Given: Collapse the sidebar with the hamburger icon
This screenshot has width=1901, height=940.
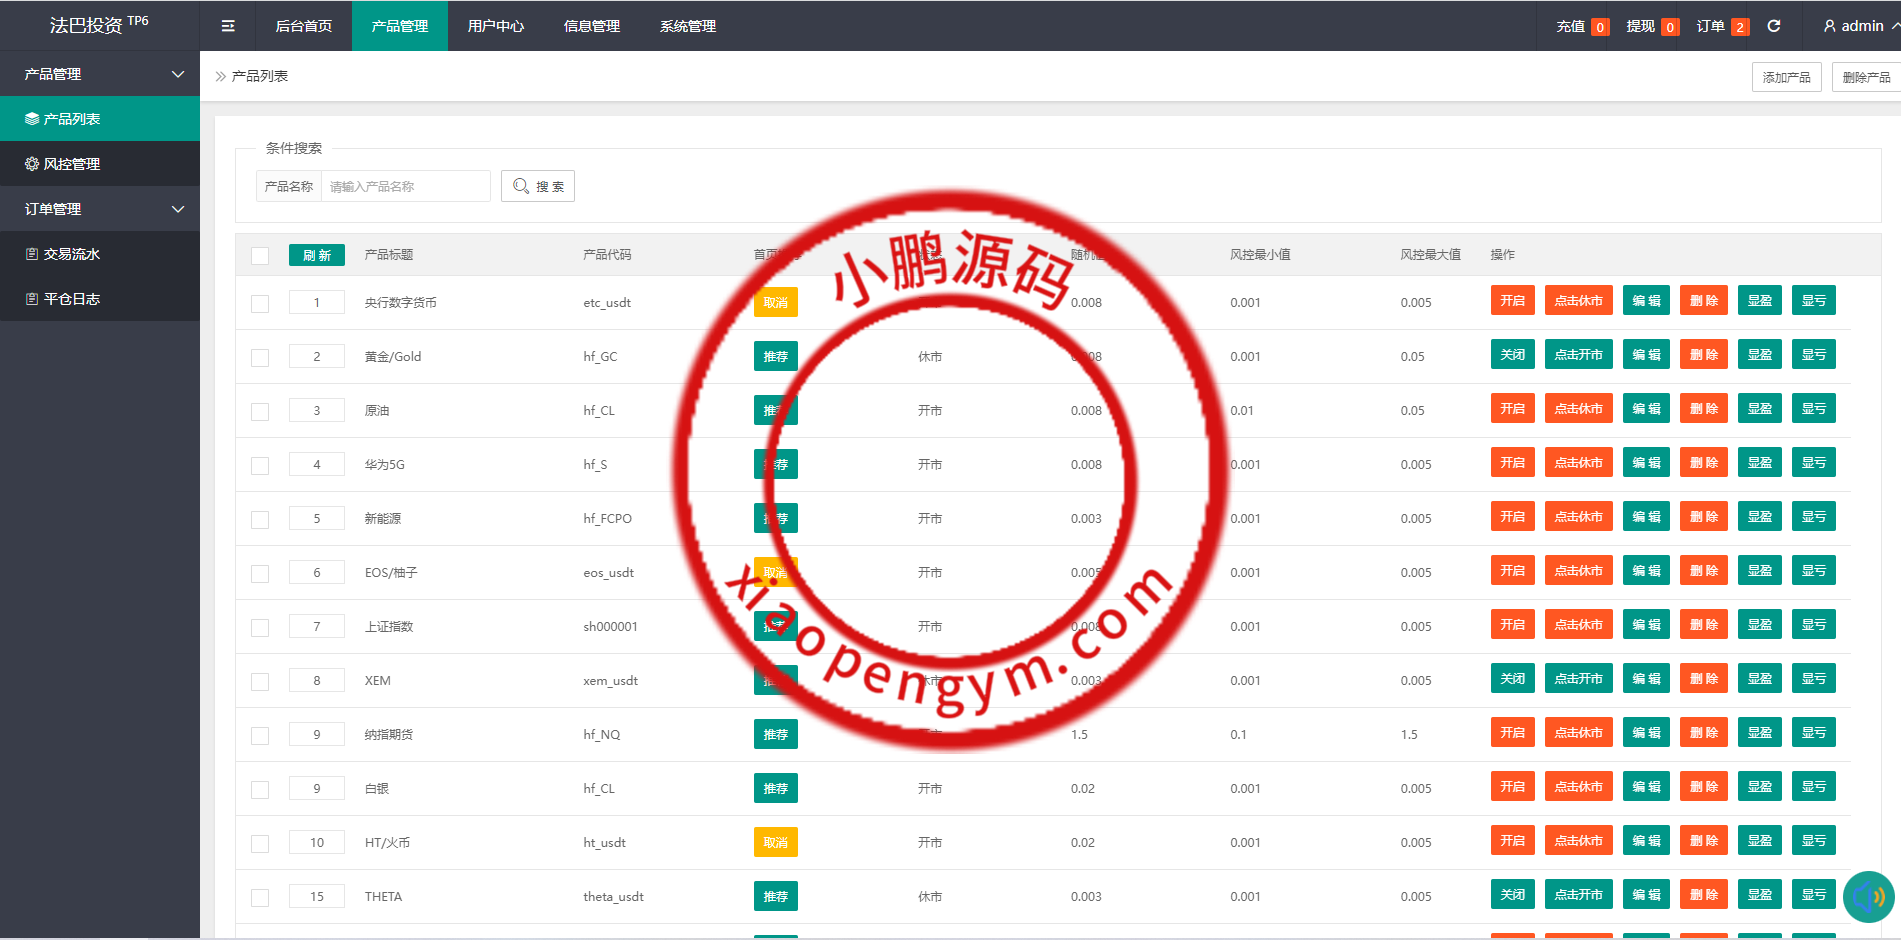Looking at the screenshot, I should click(x=228, y=26).
